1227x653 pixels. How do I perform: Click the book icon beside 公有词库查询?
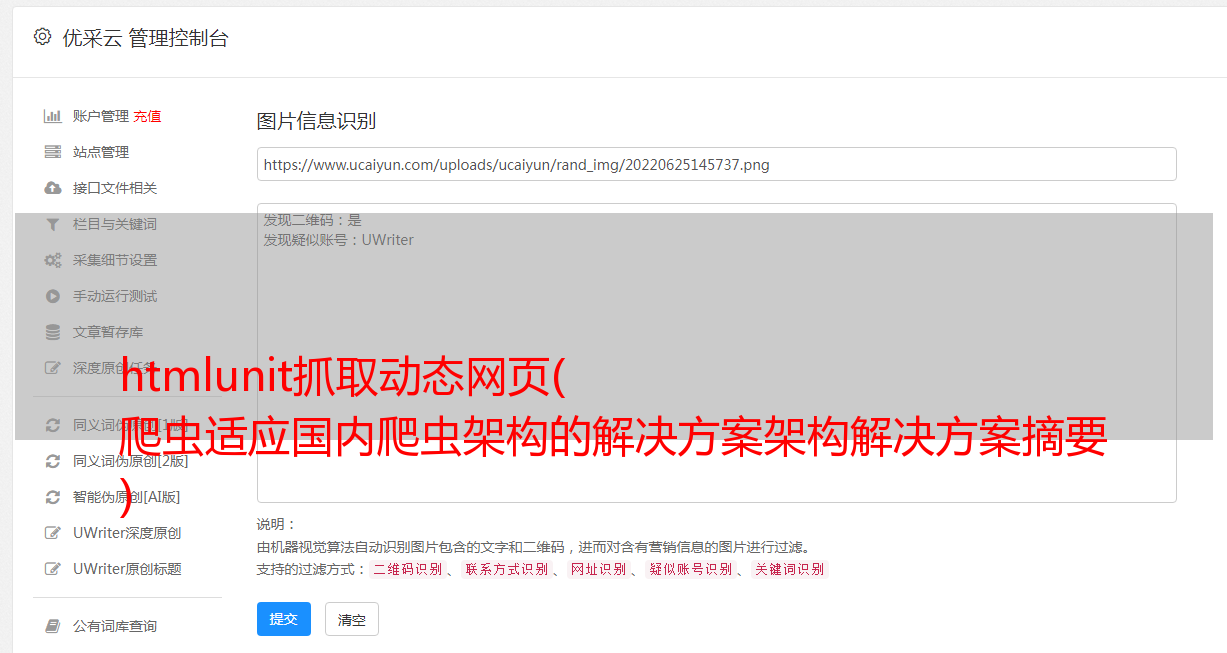[53, 626]
